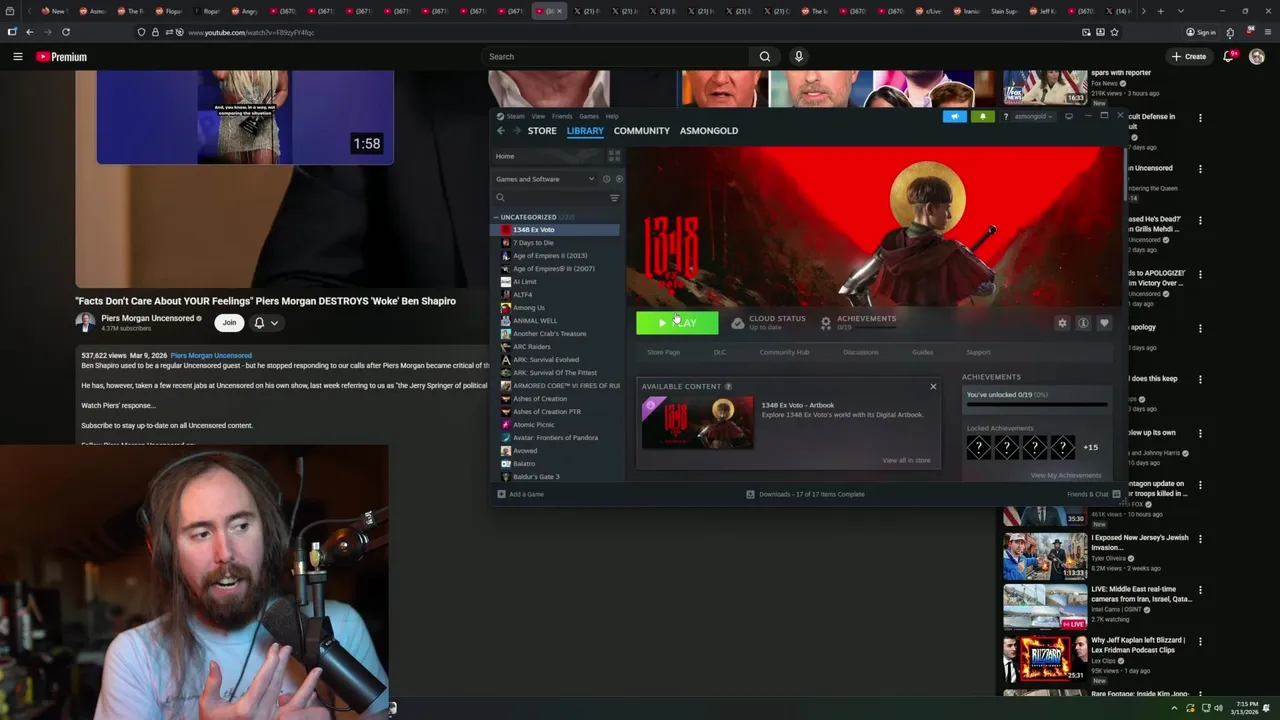Viewport: 1280px width, 720px height.
Task: Switch to Steam STORE tab
Action: 542,131
